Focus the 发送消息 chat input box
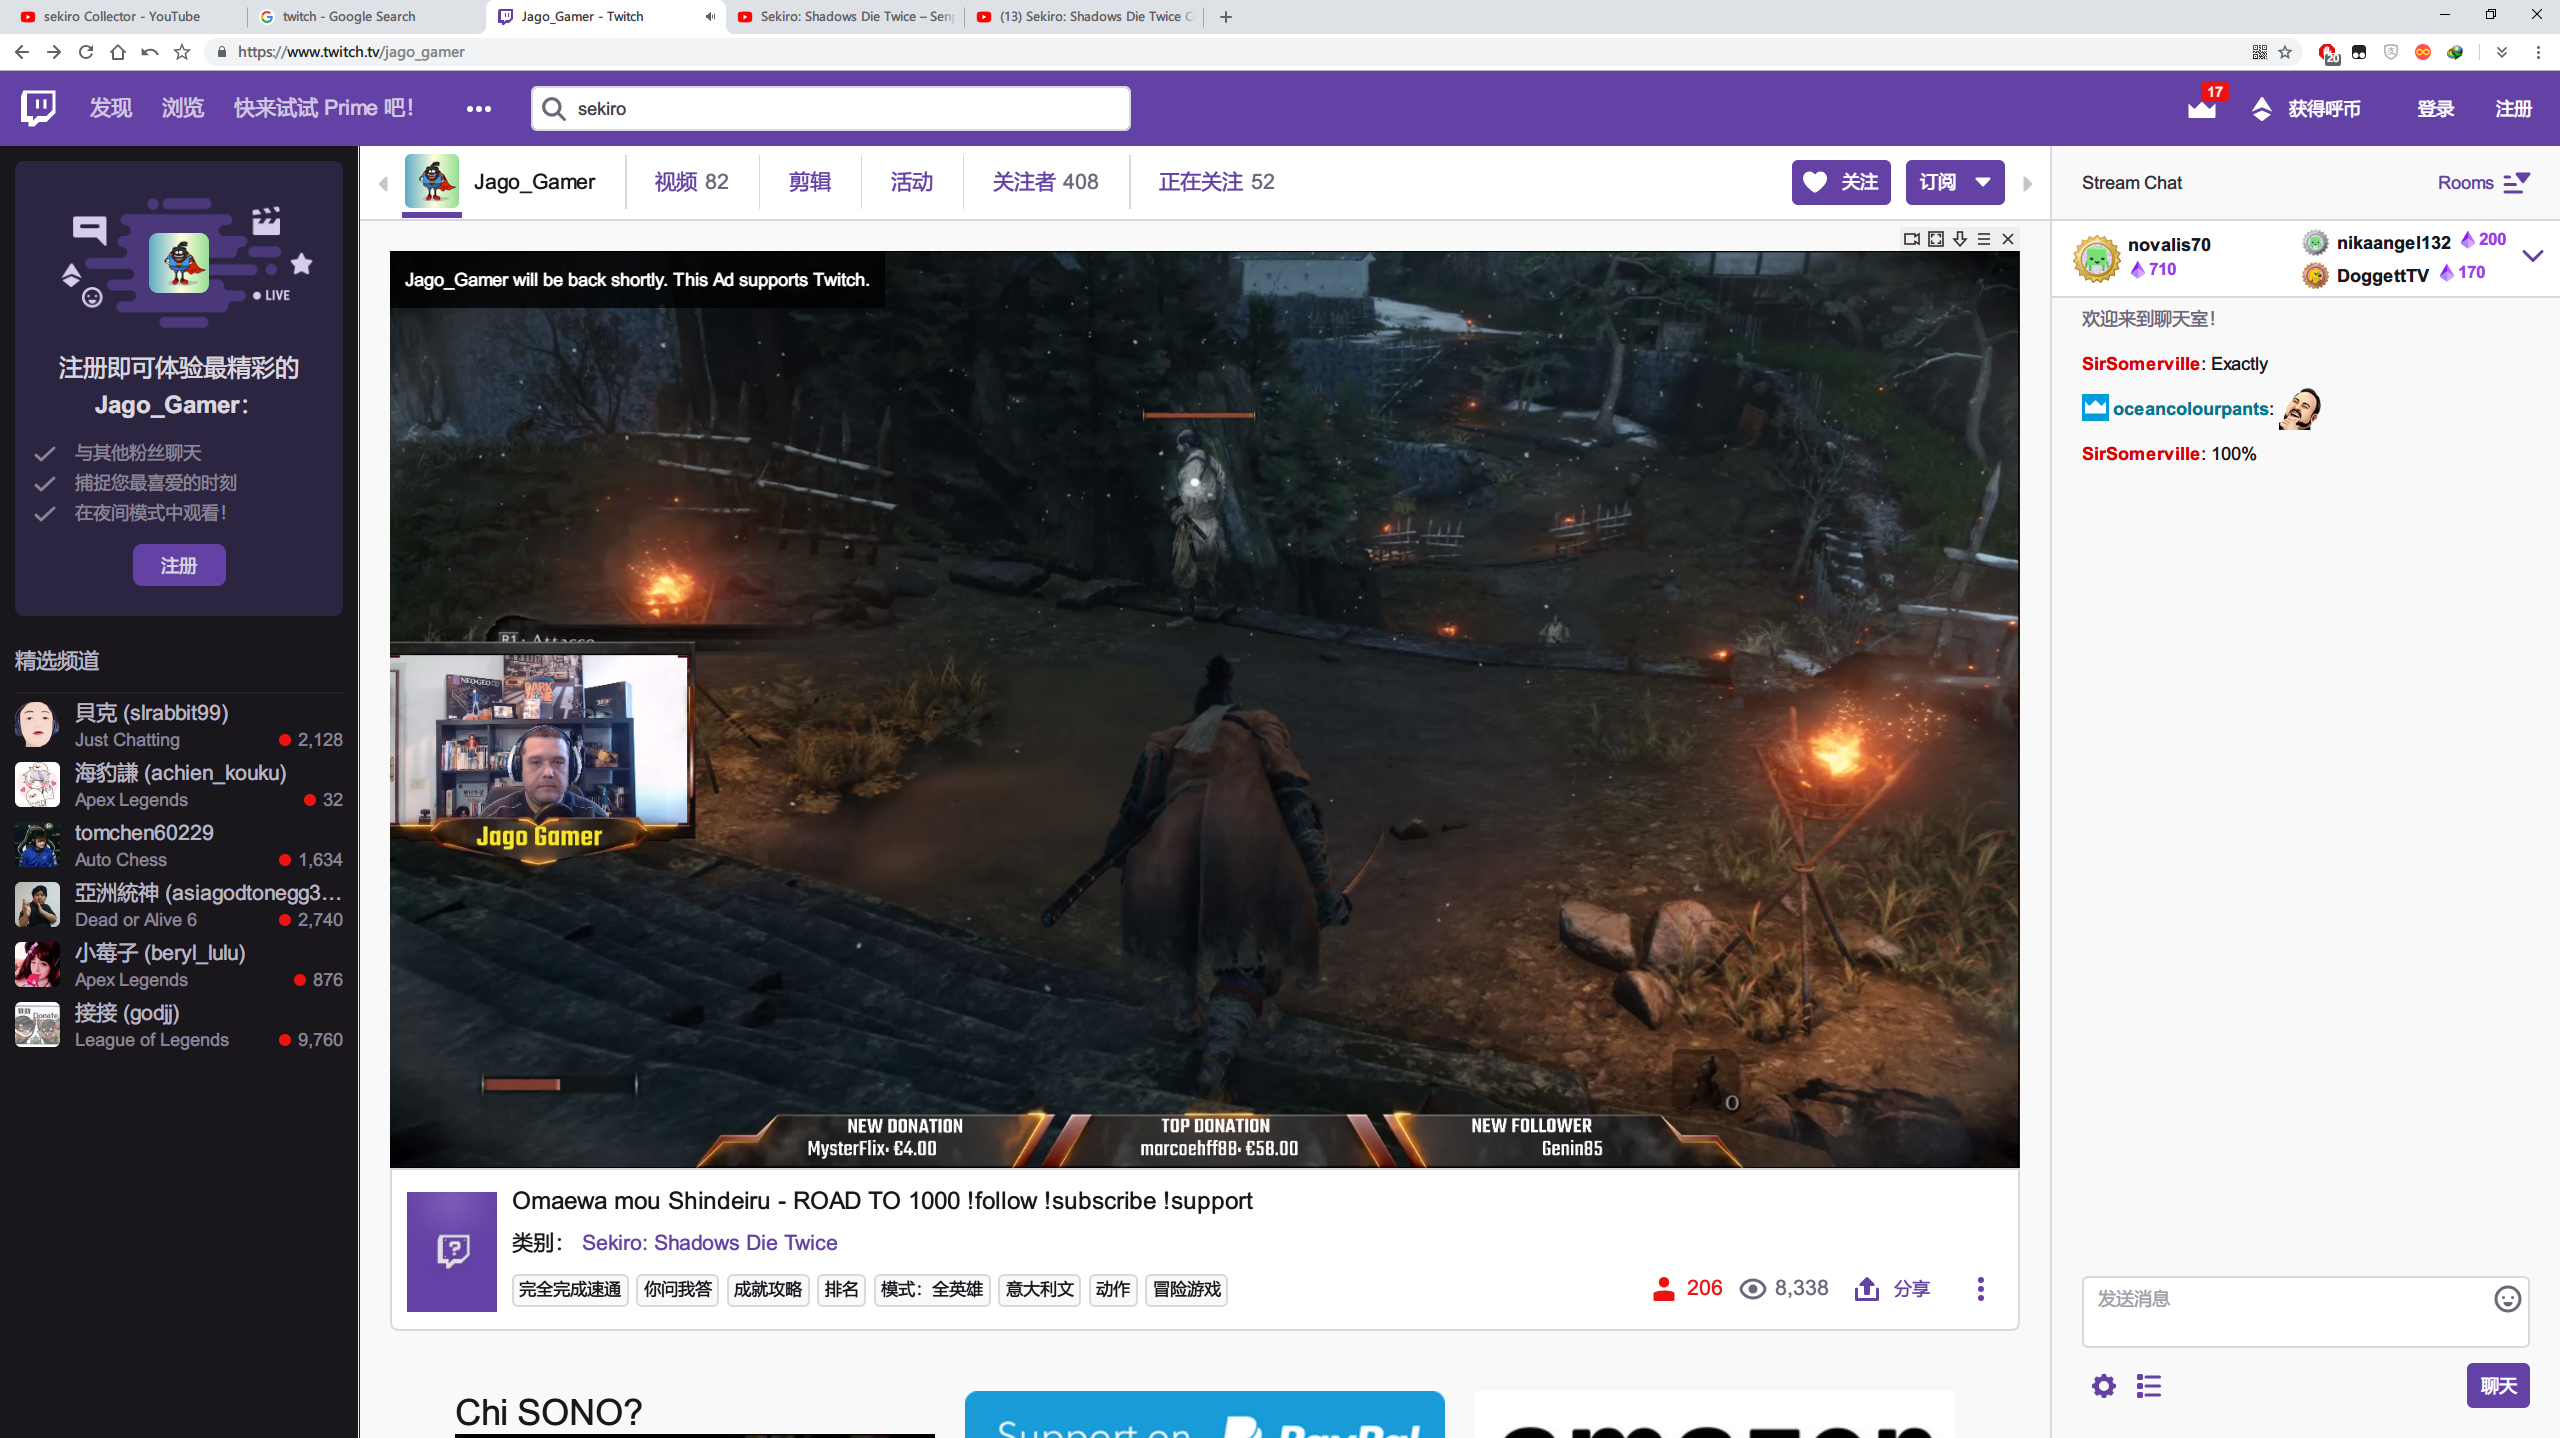2560x1438 pixels. (2305, 1311)
